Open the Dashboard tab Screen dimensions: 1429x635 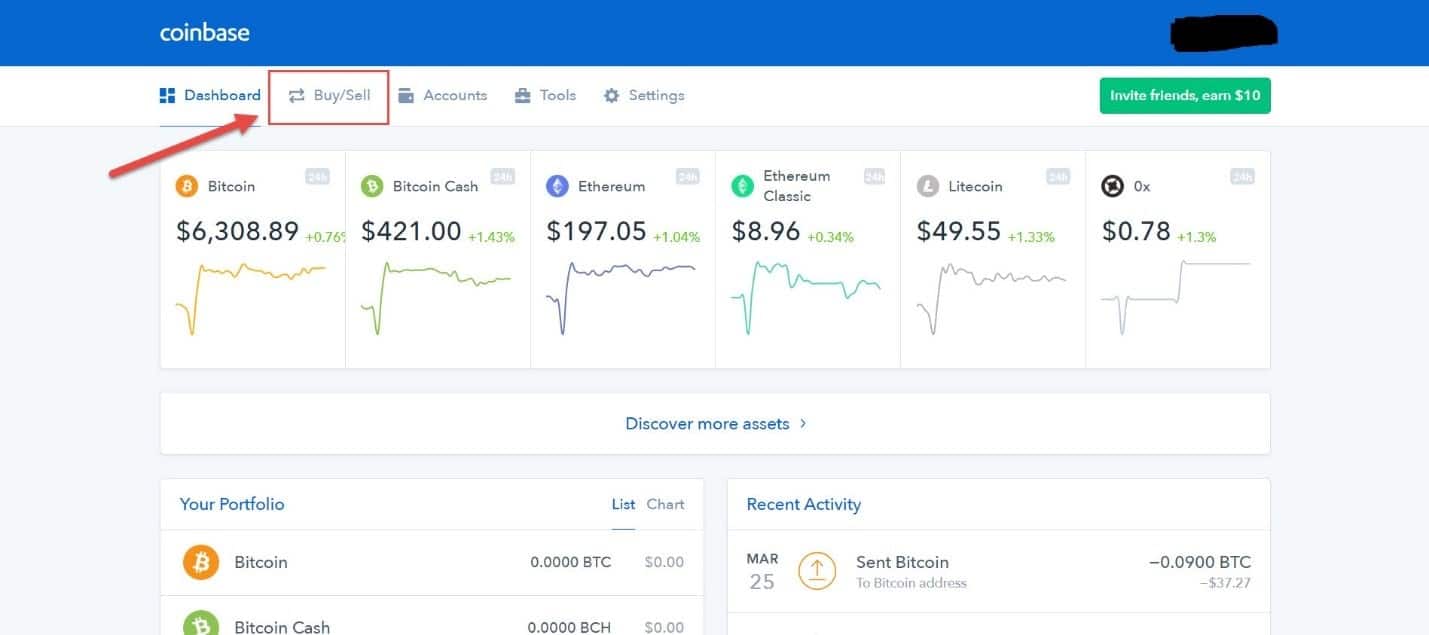(x=210, y=96)
